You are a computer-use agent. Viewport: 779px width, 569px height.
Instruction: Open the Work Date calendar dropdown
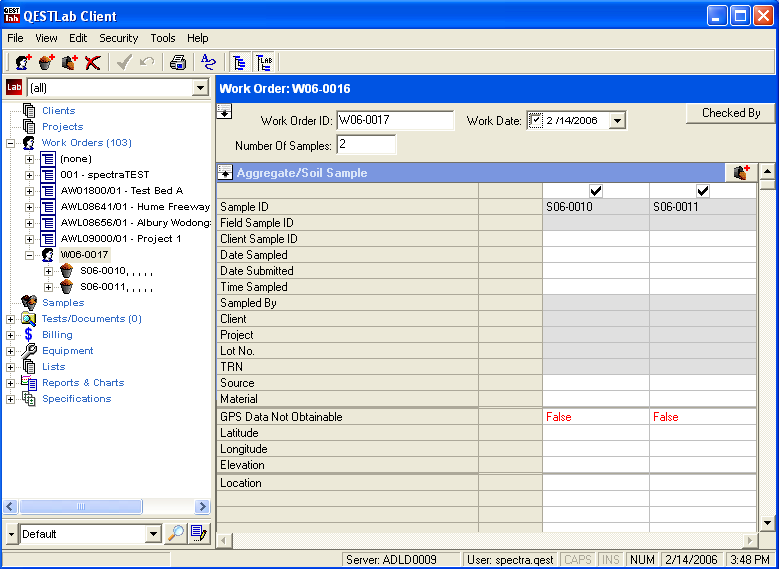[617, 121]
